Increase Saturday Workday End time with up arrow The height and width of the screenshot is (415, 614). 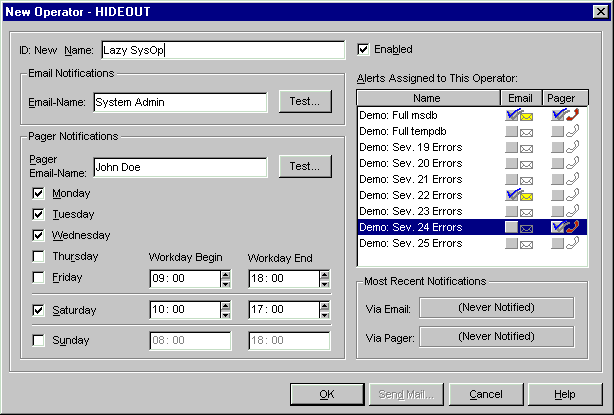[x=325, y=305]
